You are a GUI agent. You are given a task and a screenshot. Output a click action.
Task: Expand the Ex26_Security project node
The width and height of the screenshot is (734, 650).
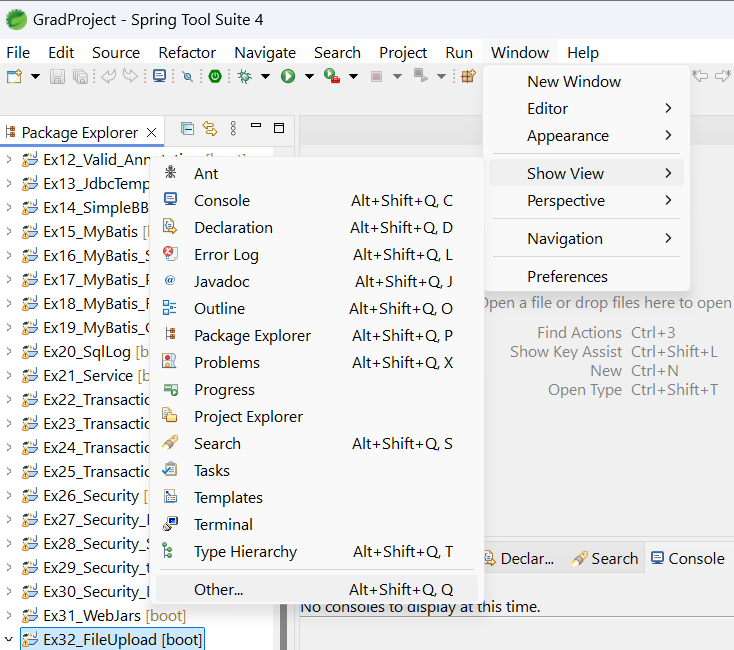pos(9,496)
